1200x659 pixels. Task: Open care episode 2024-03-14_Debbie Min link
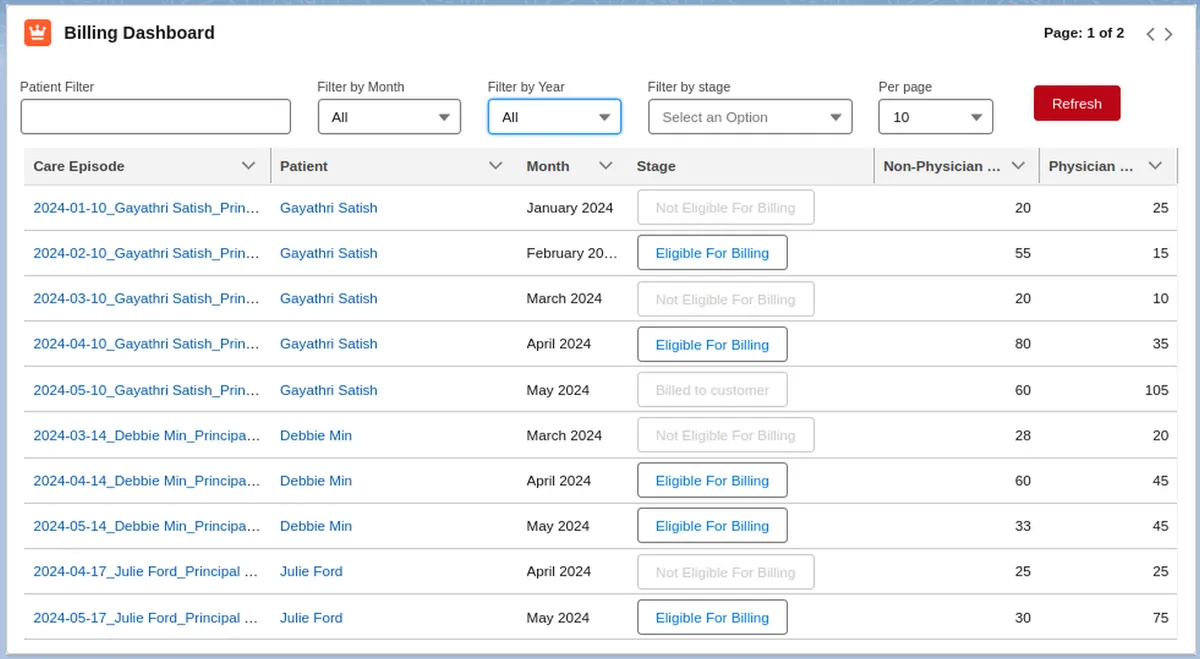pyautogui.click(x=146, y=435)
